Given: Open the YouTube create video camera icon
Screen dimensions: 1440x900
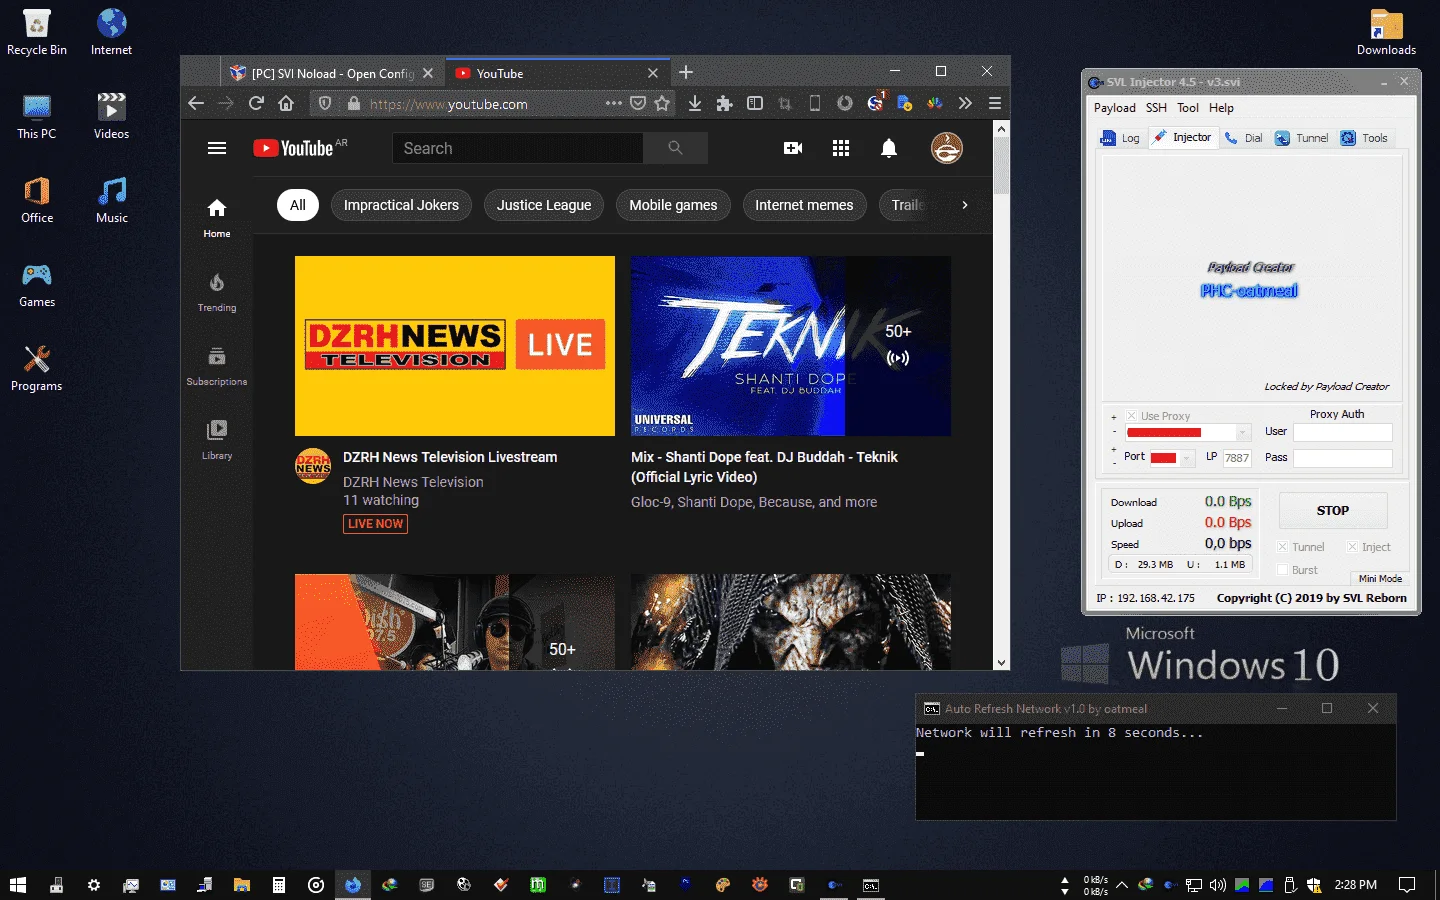Looking at the screenshot, I should 793,148.
